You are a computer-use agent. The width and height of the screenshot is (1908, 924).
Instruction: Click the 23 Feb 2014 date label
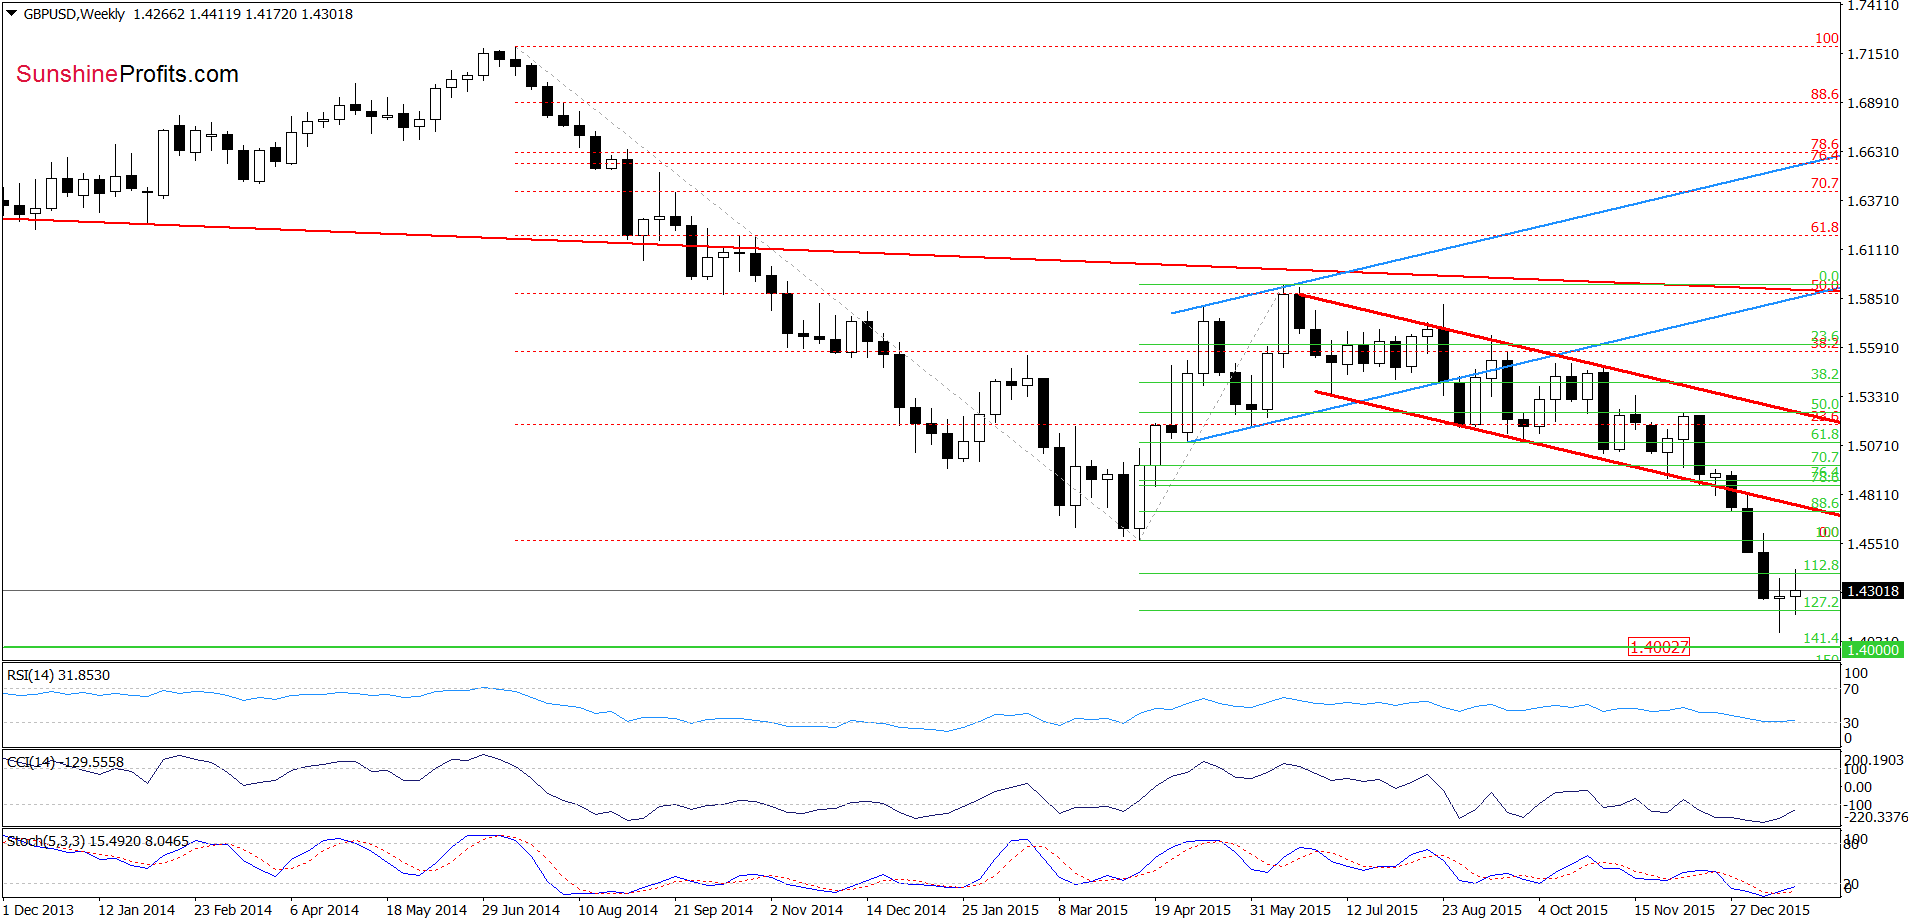point(233,910)
